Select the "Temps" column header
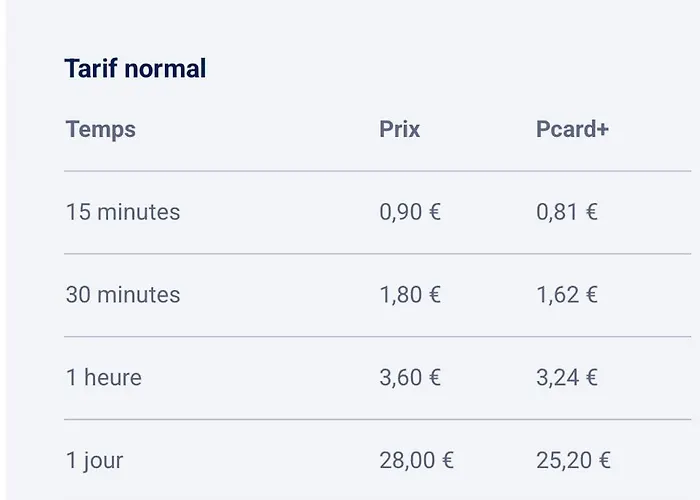 (101, 130)
